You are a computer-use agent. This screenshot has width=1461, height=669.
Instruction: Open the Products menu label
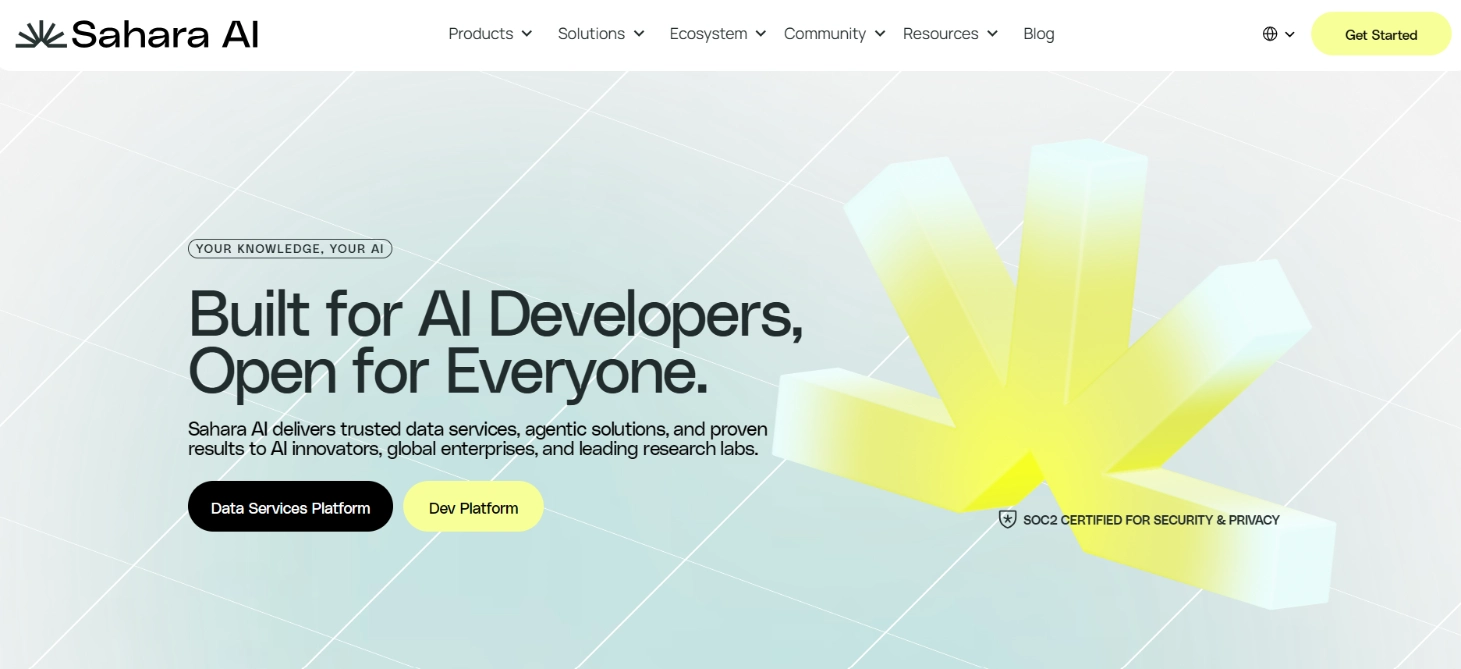480,34
